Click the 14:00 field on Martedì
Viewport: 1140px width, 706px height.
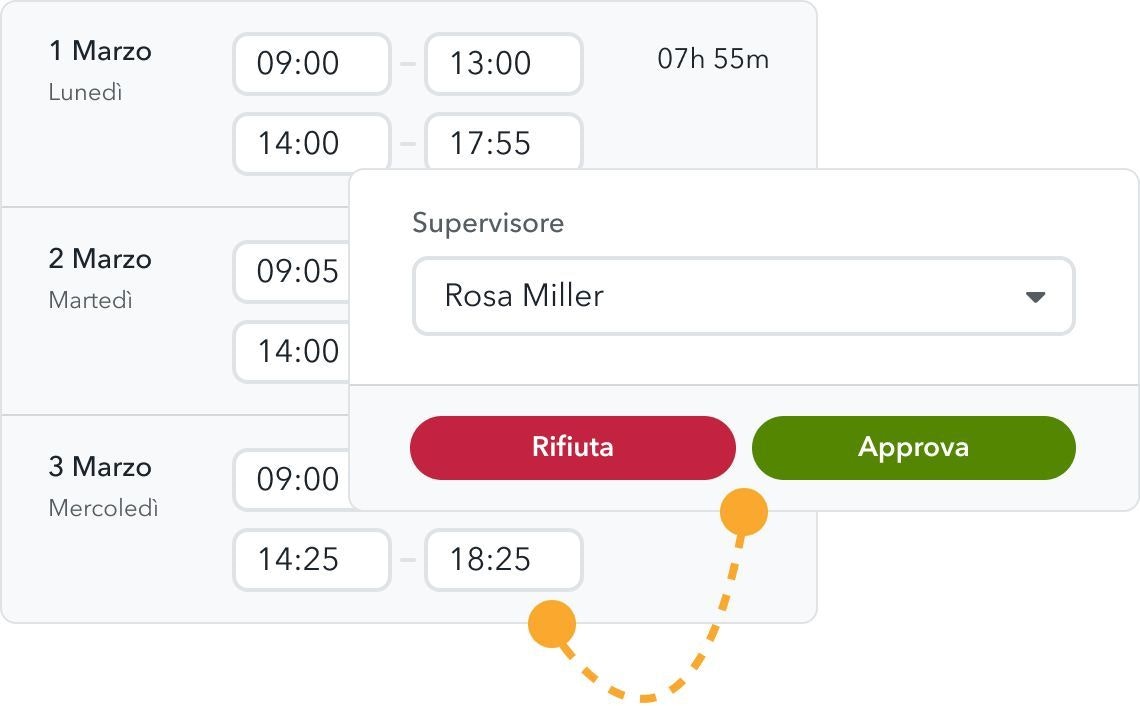296,352
